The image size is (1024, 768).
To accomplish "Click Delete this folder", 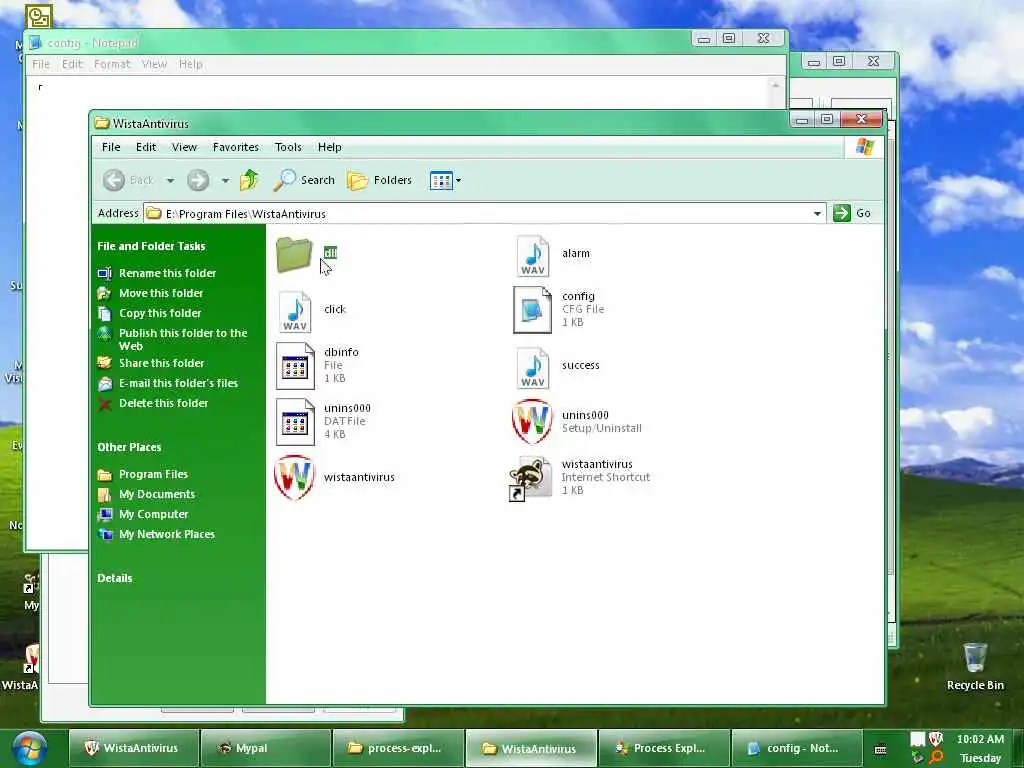I will coord(163,403).
